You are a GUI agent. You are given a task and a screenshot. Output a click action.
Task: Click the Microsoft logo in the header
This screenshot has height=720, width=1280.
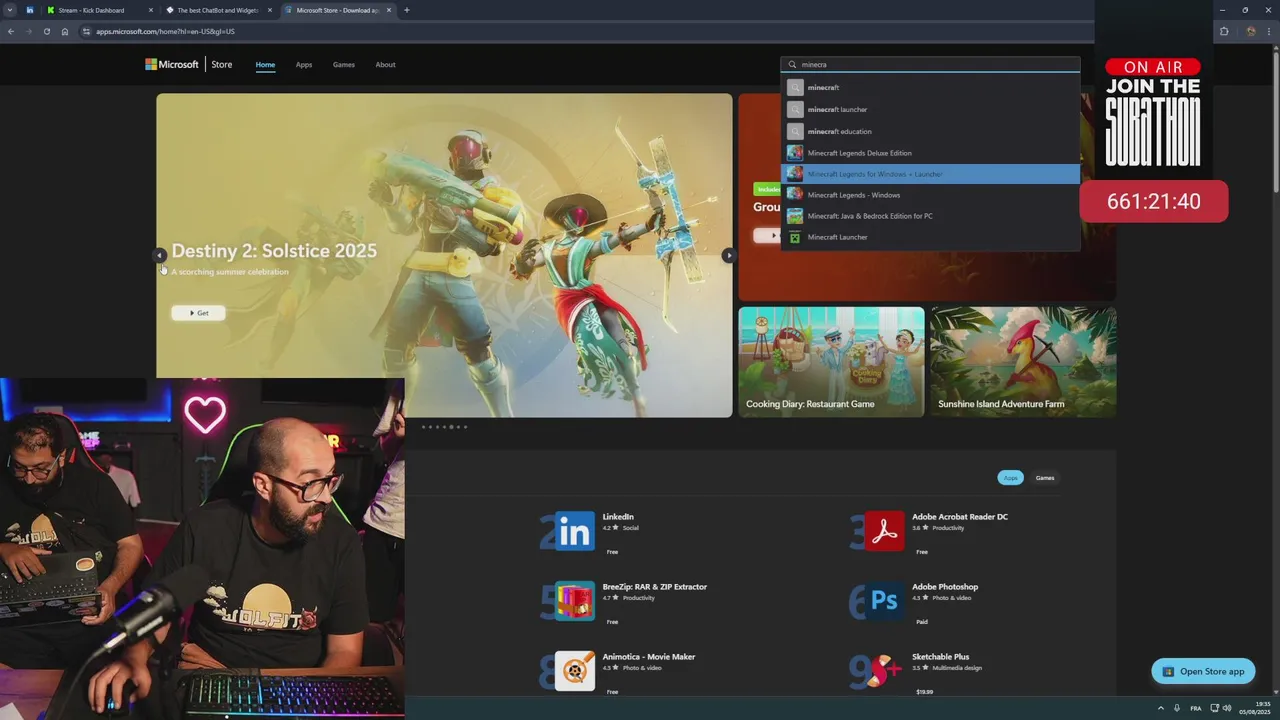[172, 64]
